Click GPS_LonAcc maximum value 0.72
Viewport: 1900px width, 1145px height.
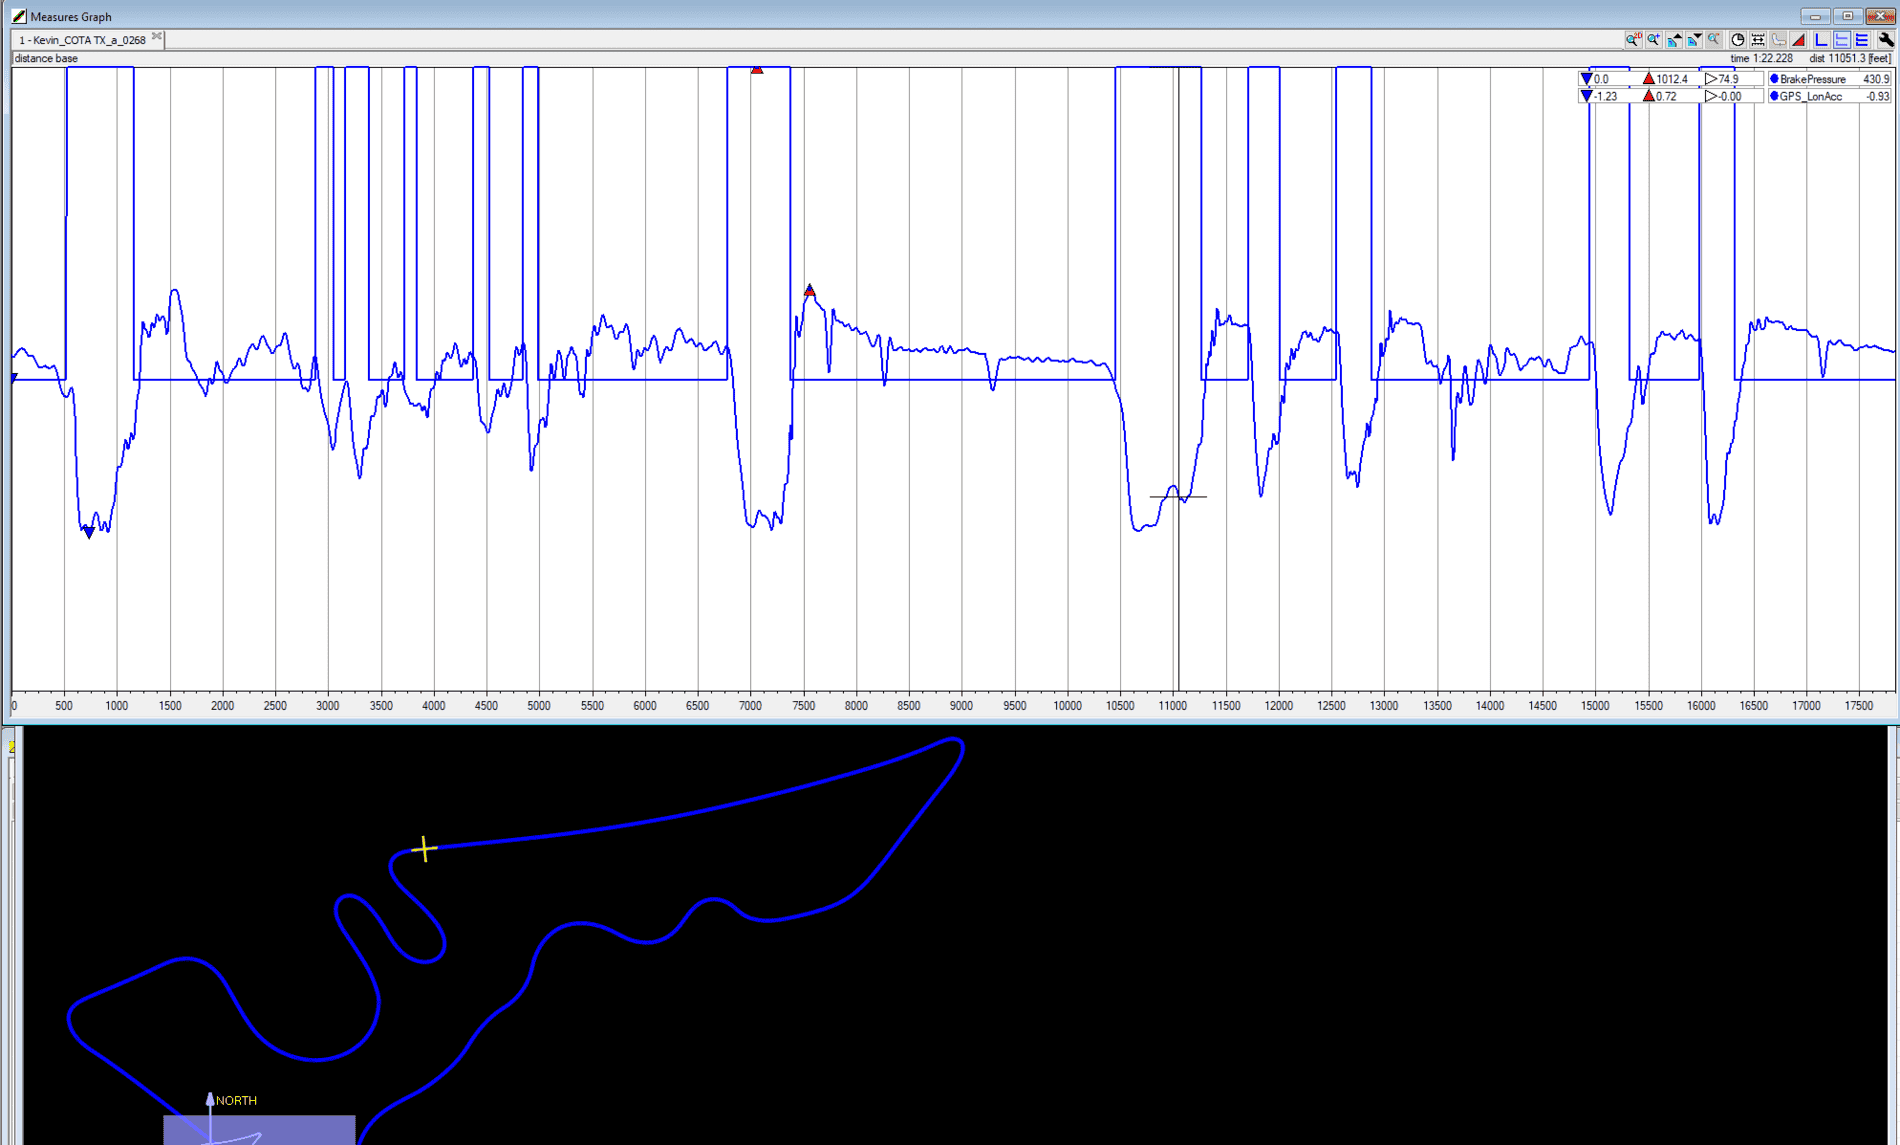point(1666,97)
